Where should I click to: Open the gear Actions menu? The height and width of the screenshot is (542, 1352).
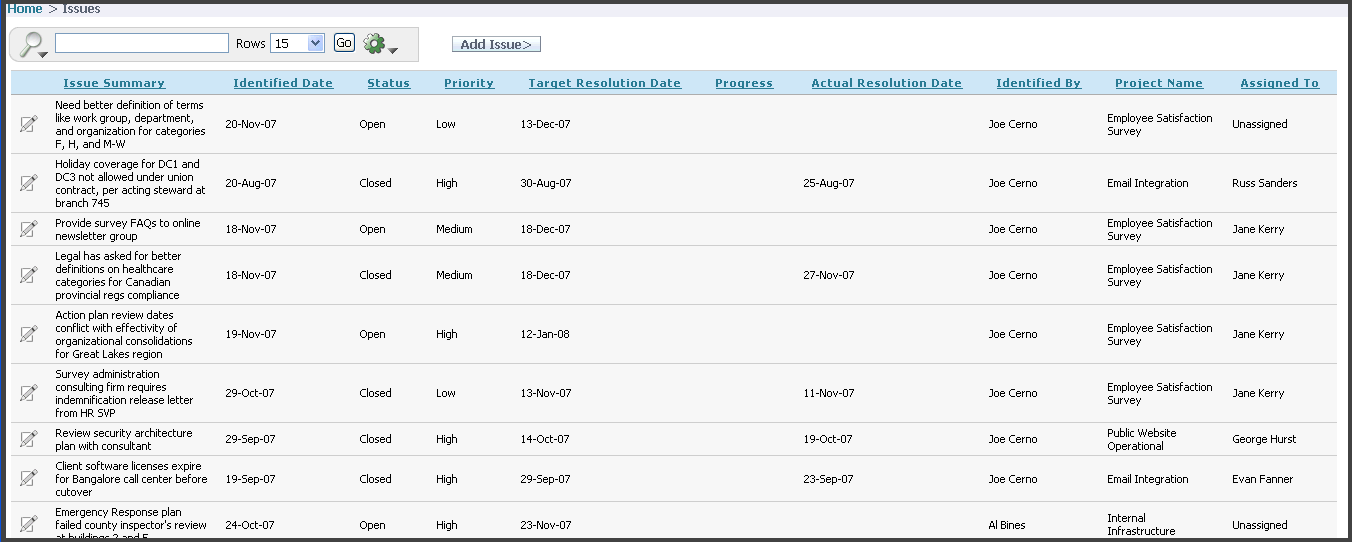coord(379,44)
